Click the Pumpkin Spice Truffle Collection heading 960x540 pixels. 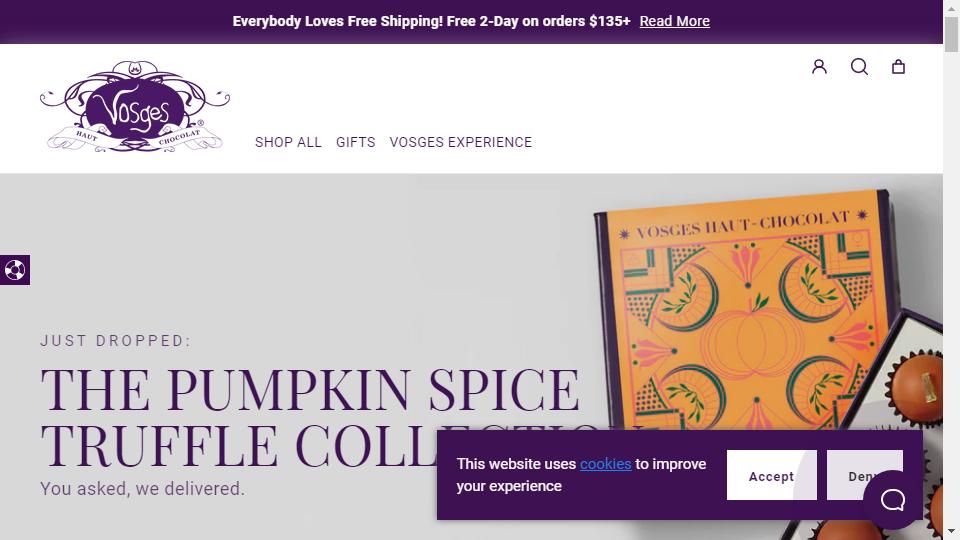[x=310, y=415]
